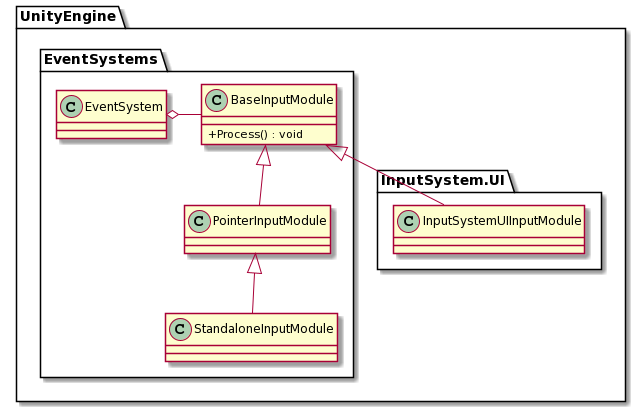Select the BaseInputModule class name

pos(282,100)
